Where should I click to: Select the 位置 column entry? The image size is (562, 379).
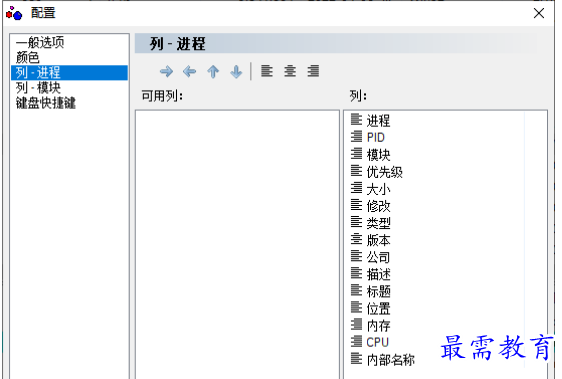(x=378, y=308)
